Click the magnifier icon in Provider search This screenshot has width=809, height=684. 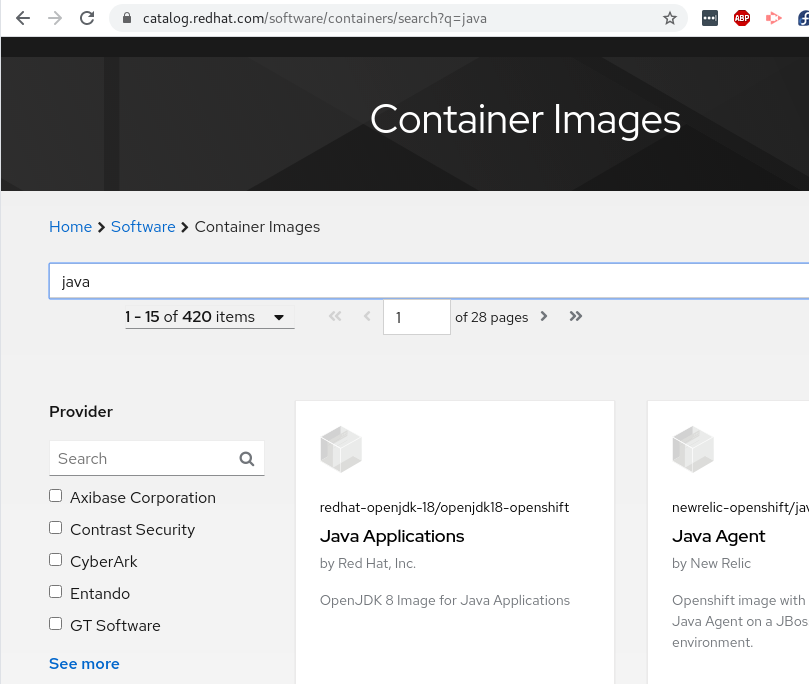tap(247, 459)
